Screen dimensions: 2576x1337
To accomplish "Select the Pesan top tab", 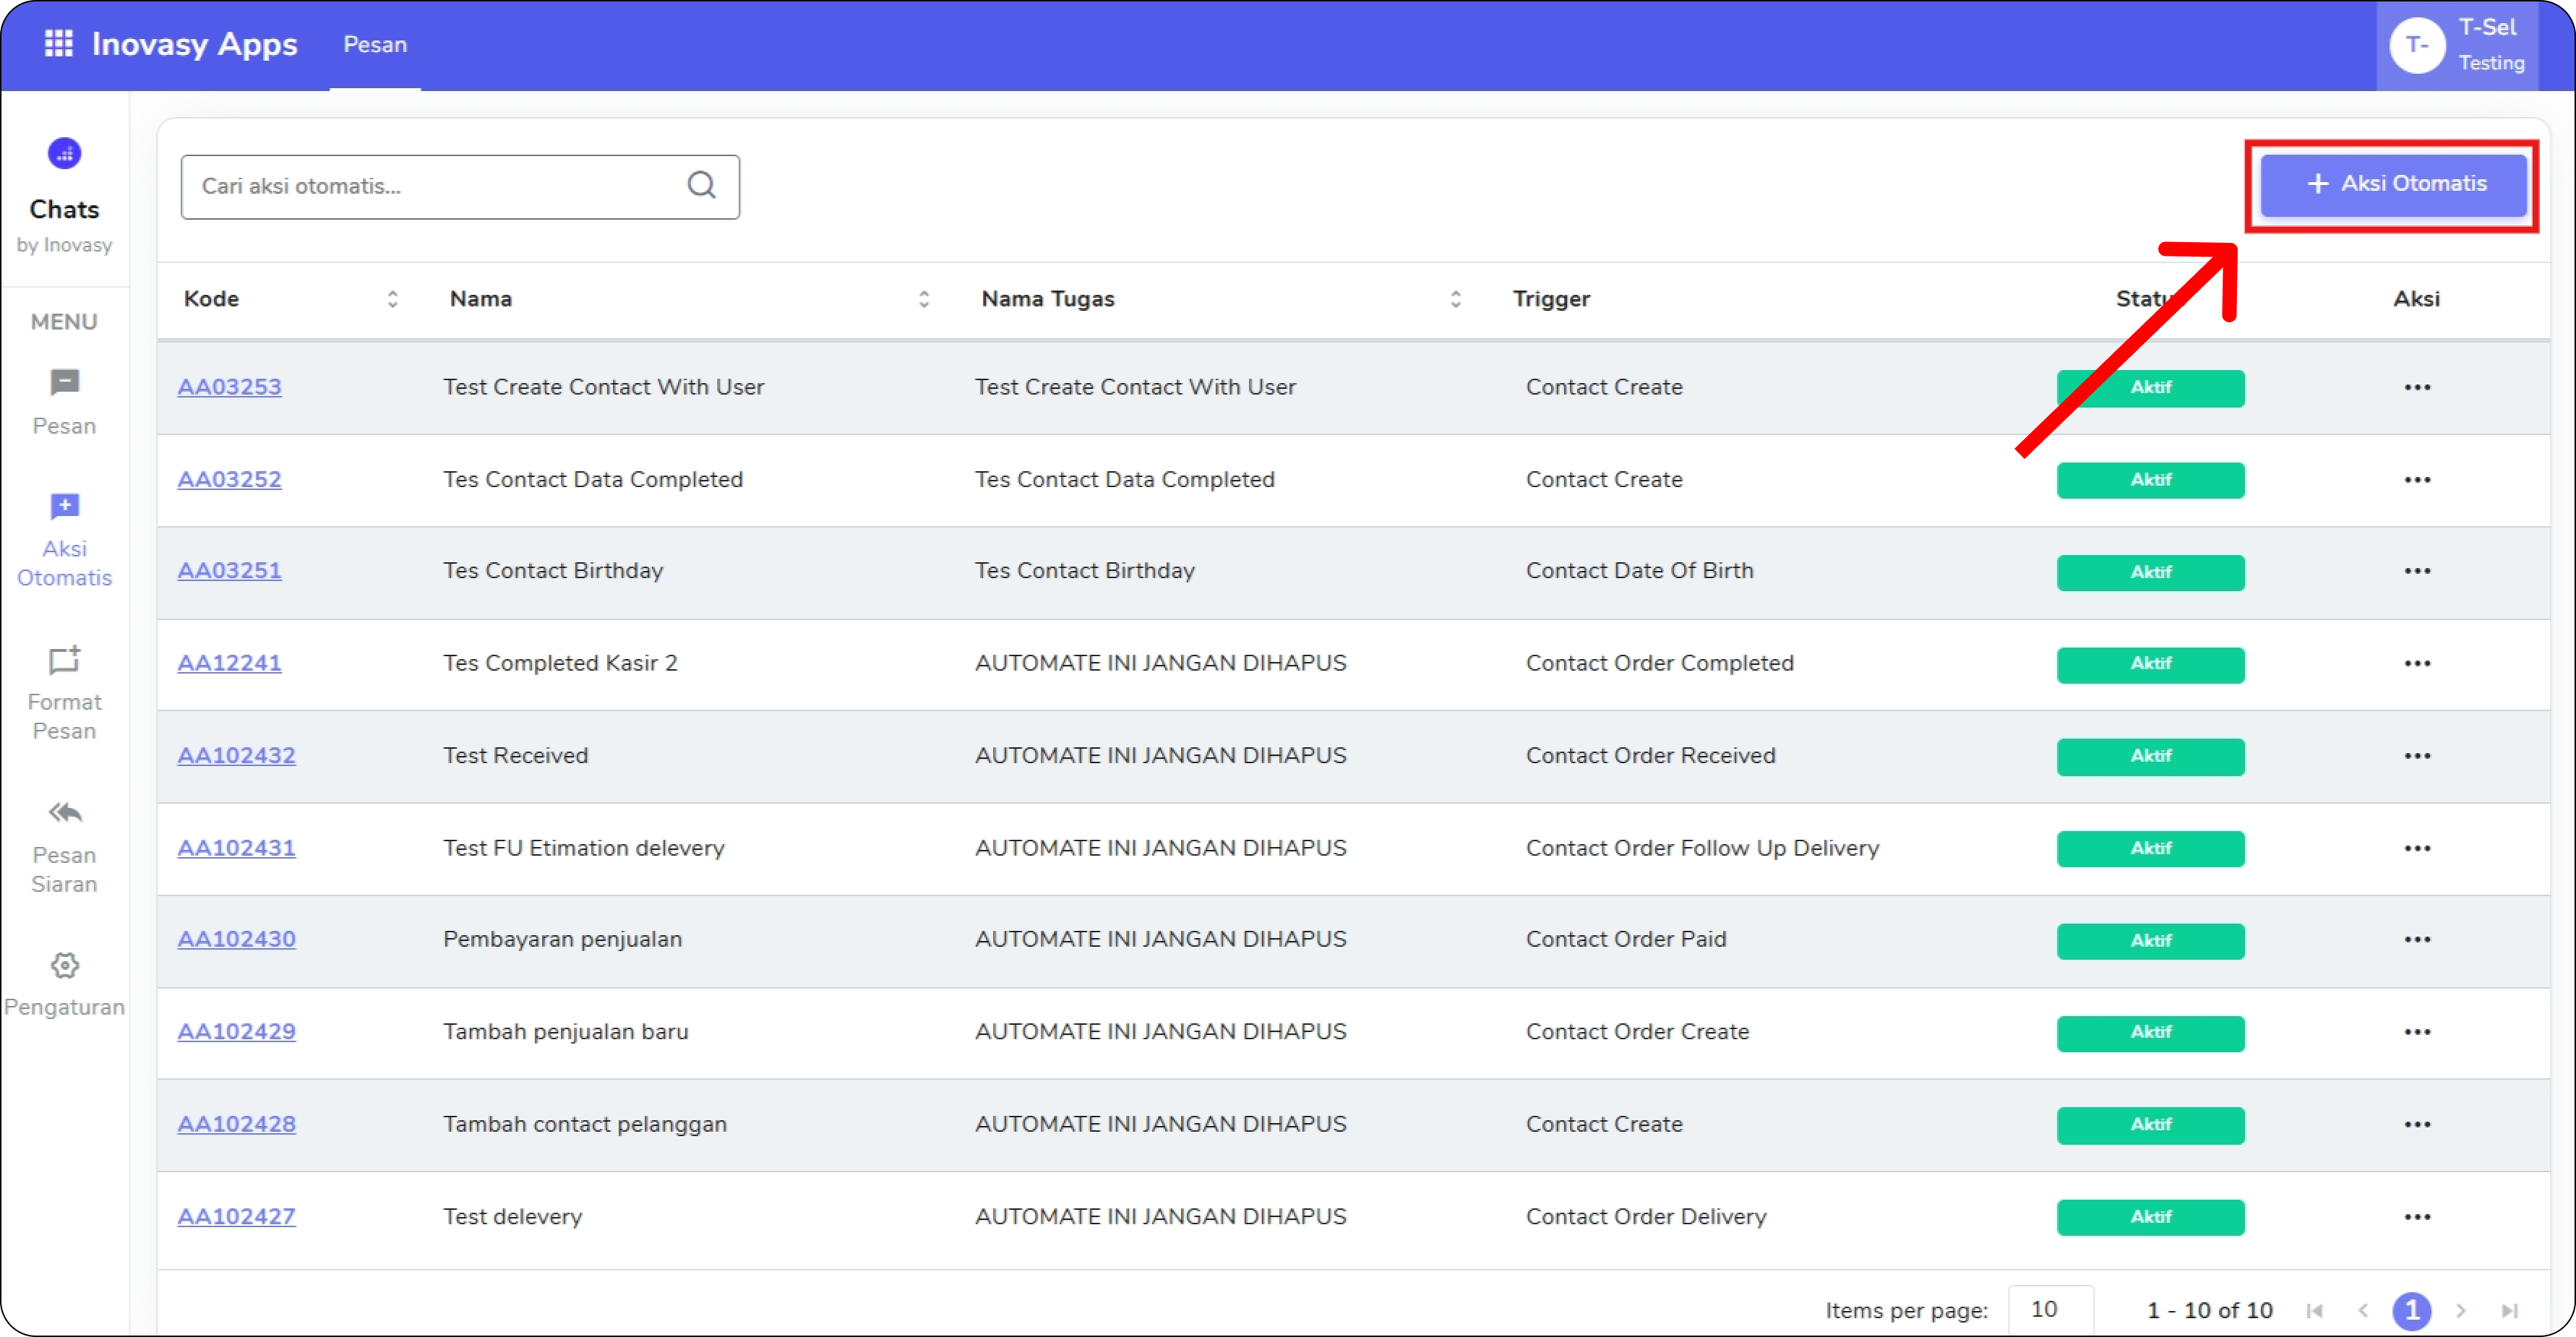I will (x=375, y=45).
